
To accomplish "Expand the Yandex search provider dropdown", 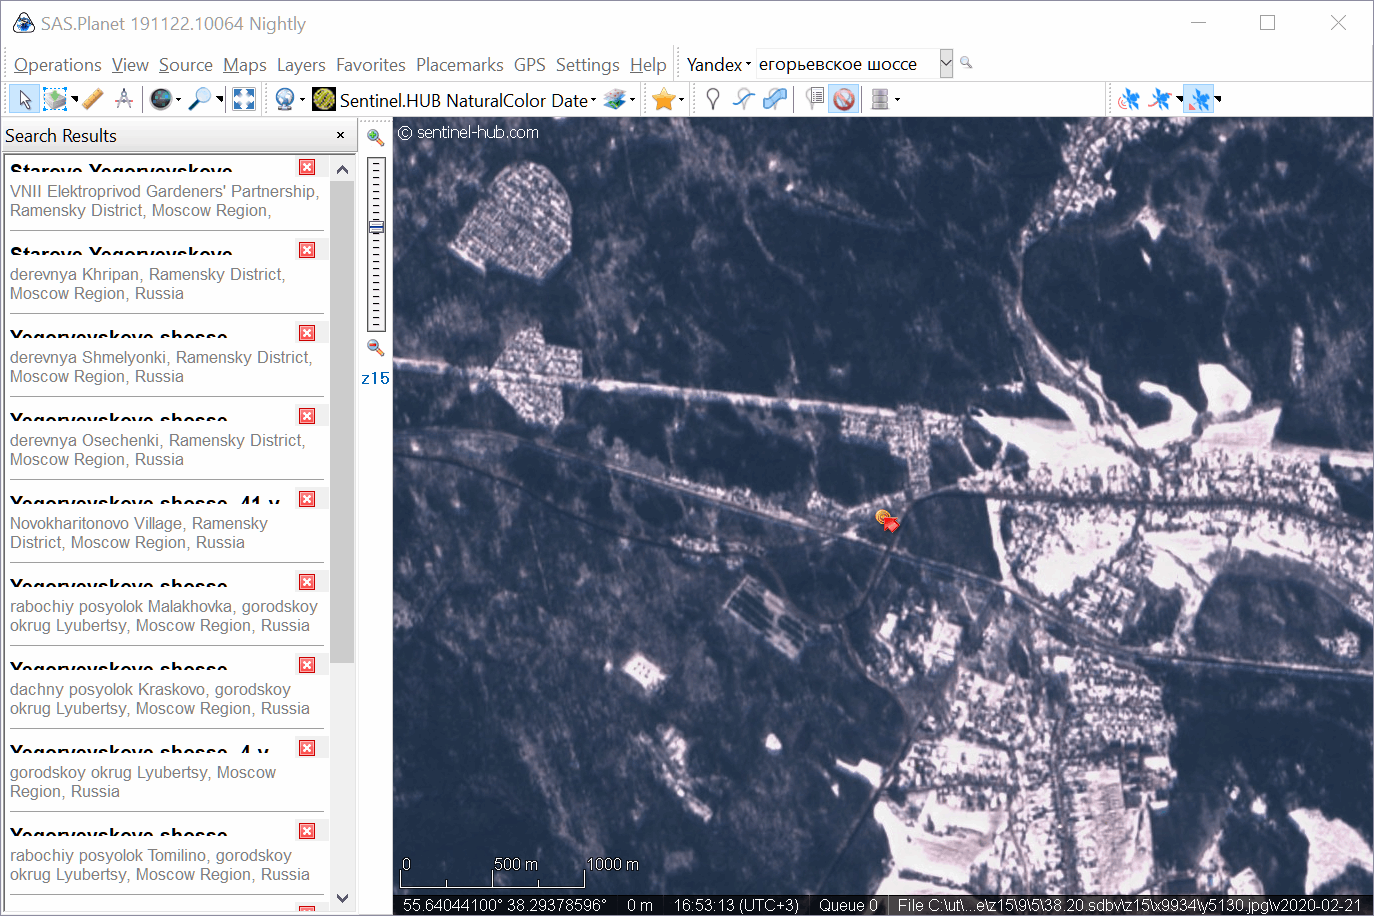I will 718,64.
